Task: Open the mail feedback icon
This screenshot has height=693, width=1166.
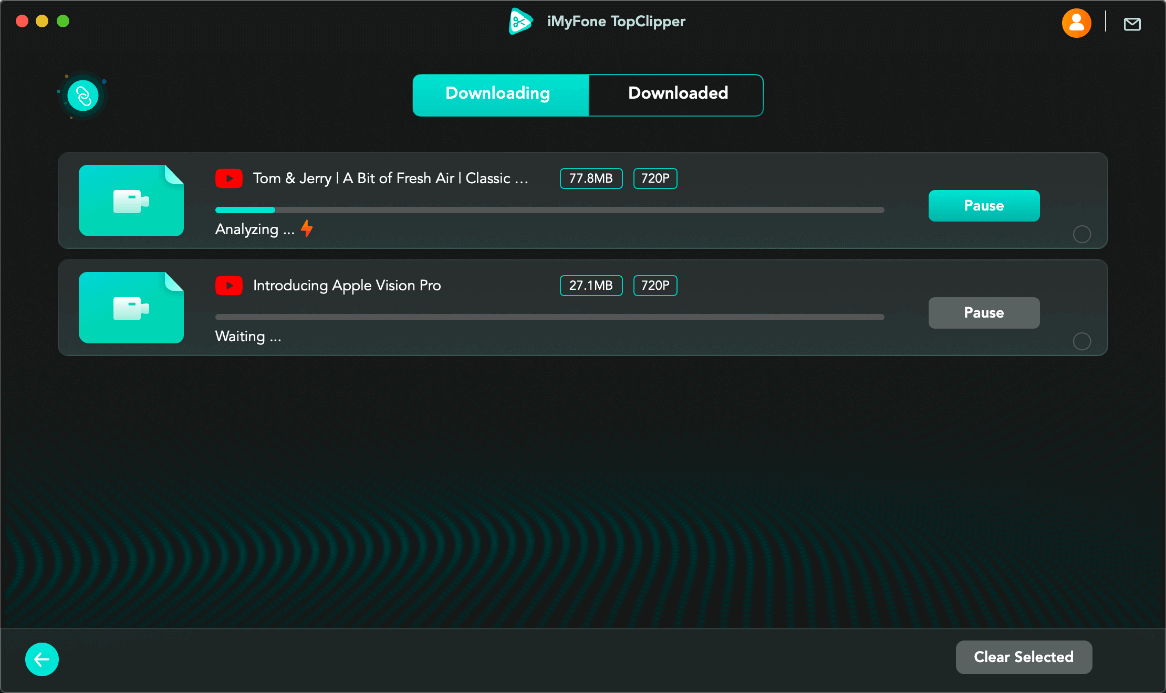Action: (x=1132, y=24)
